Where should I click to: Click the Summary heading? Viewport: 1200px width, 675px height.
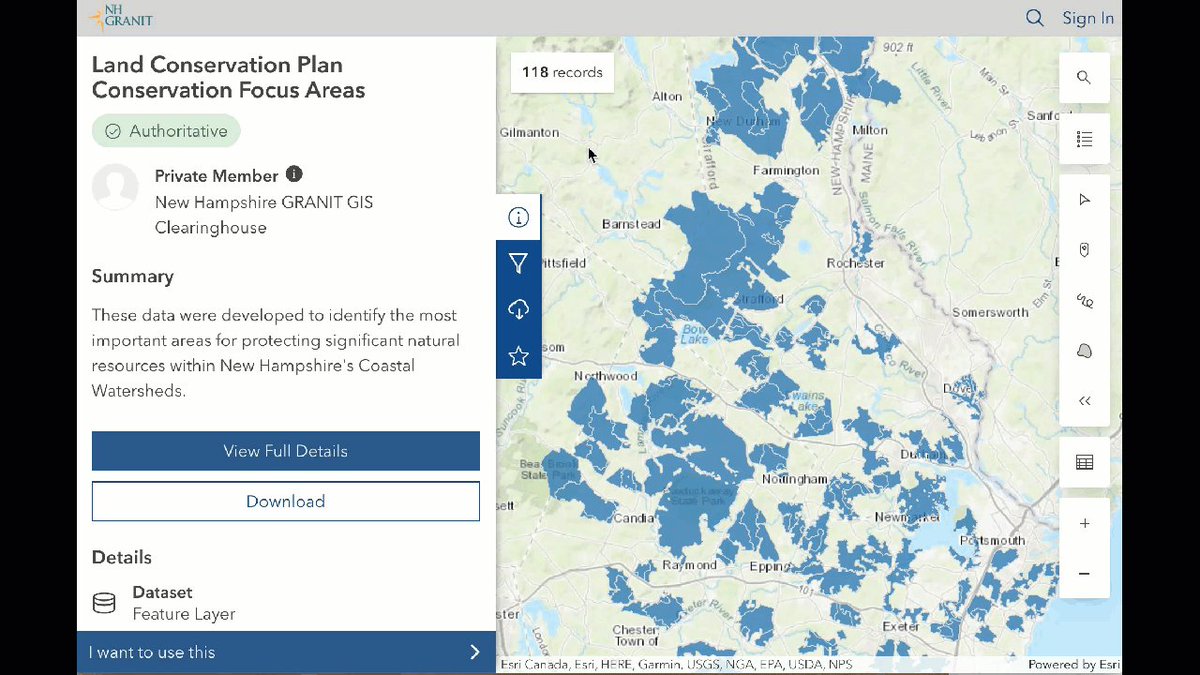[x=133, y=276]
